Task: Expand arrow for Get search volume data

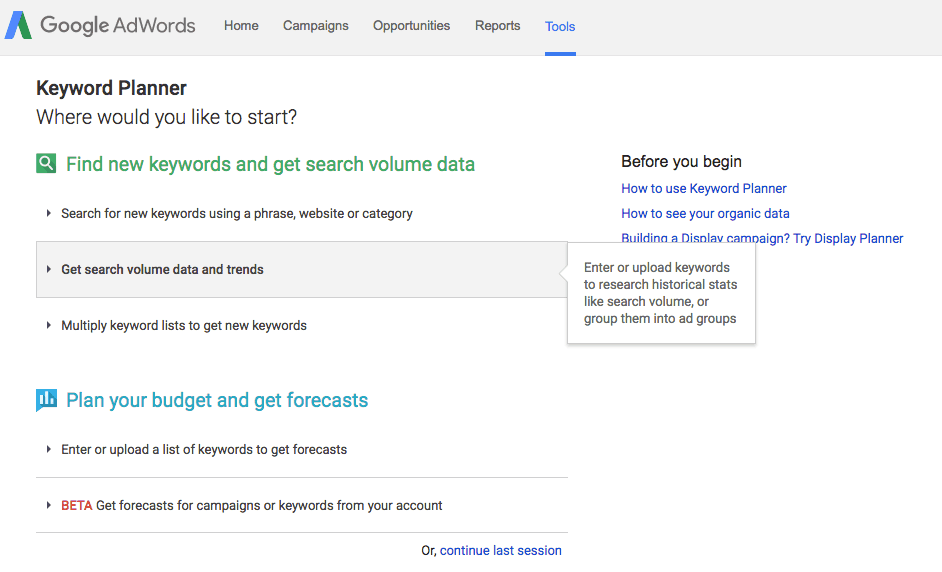Action: click(x=49, y=269)
